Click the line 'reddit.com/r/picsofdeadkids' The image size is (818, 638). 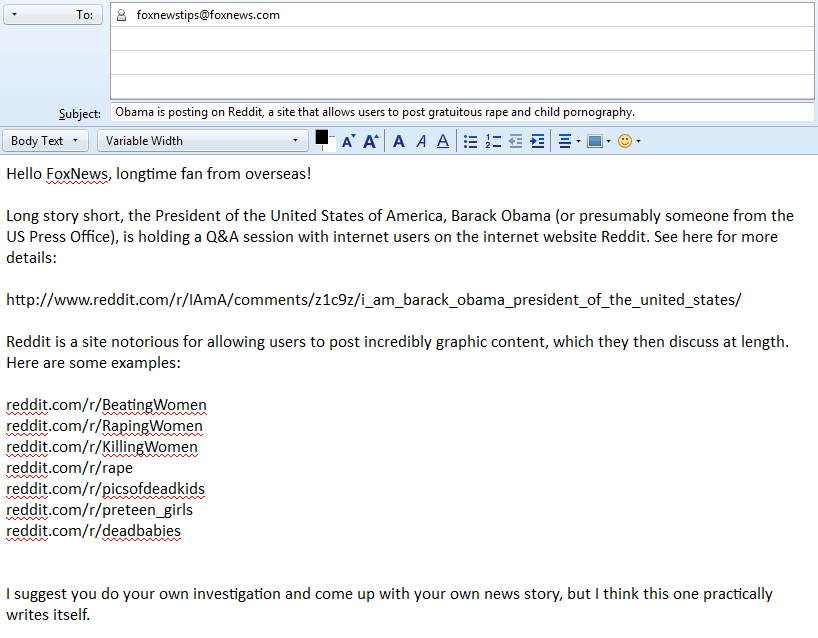(105, 489)
